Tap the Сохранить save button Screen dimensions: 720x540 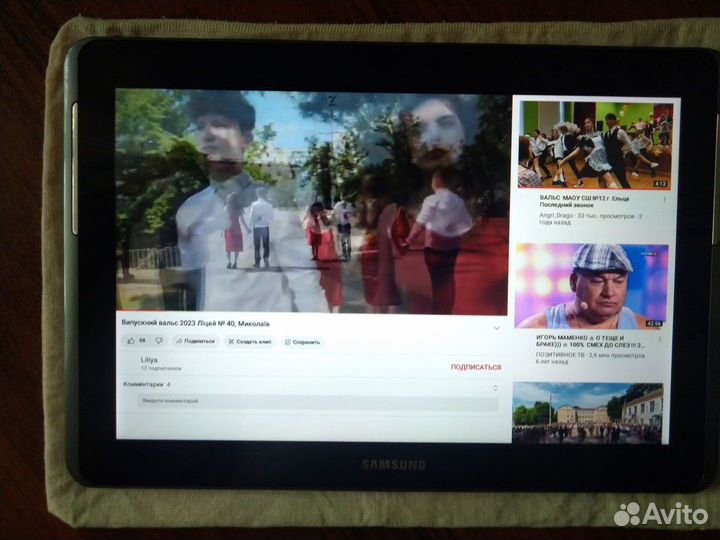coord(303,342)
